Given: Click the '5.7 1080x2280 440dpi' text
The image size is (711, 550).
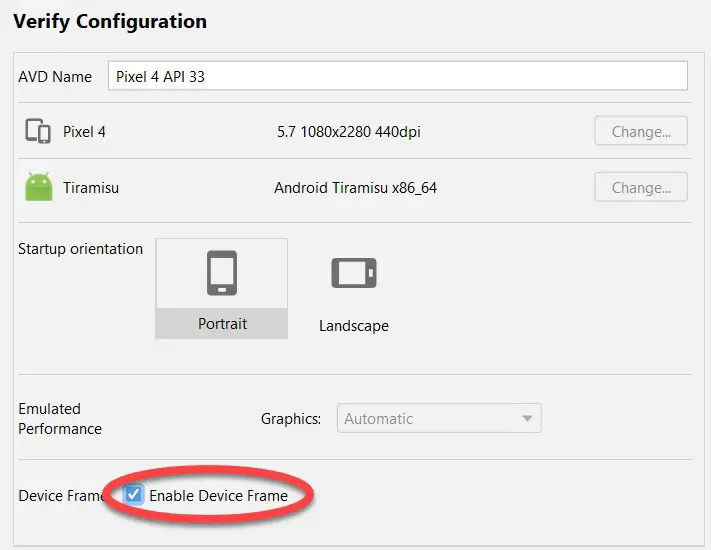Looking at the screenshot, I should pos(349,132).
